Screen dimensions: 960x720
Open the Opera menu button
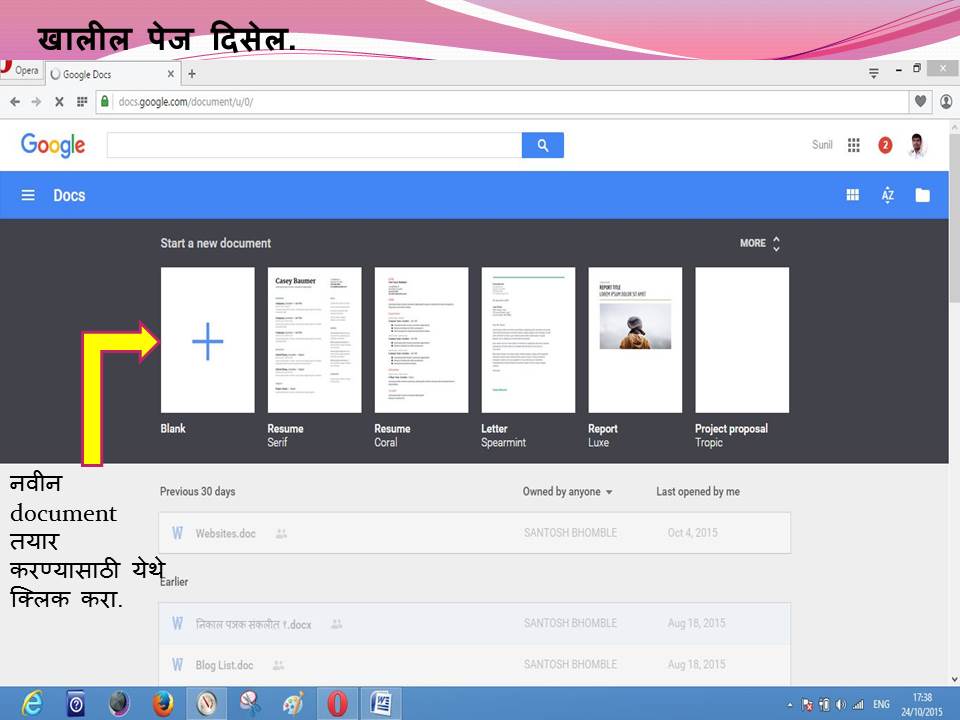click(x=20, y=70)
